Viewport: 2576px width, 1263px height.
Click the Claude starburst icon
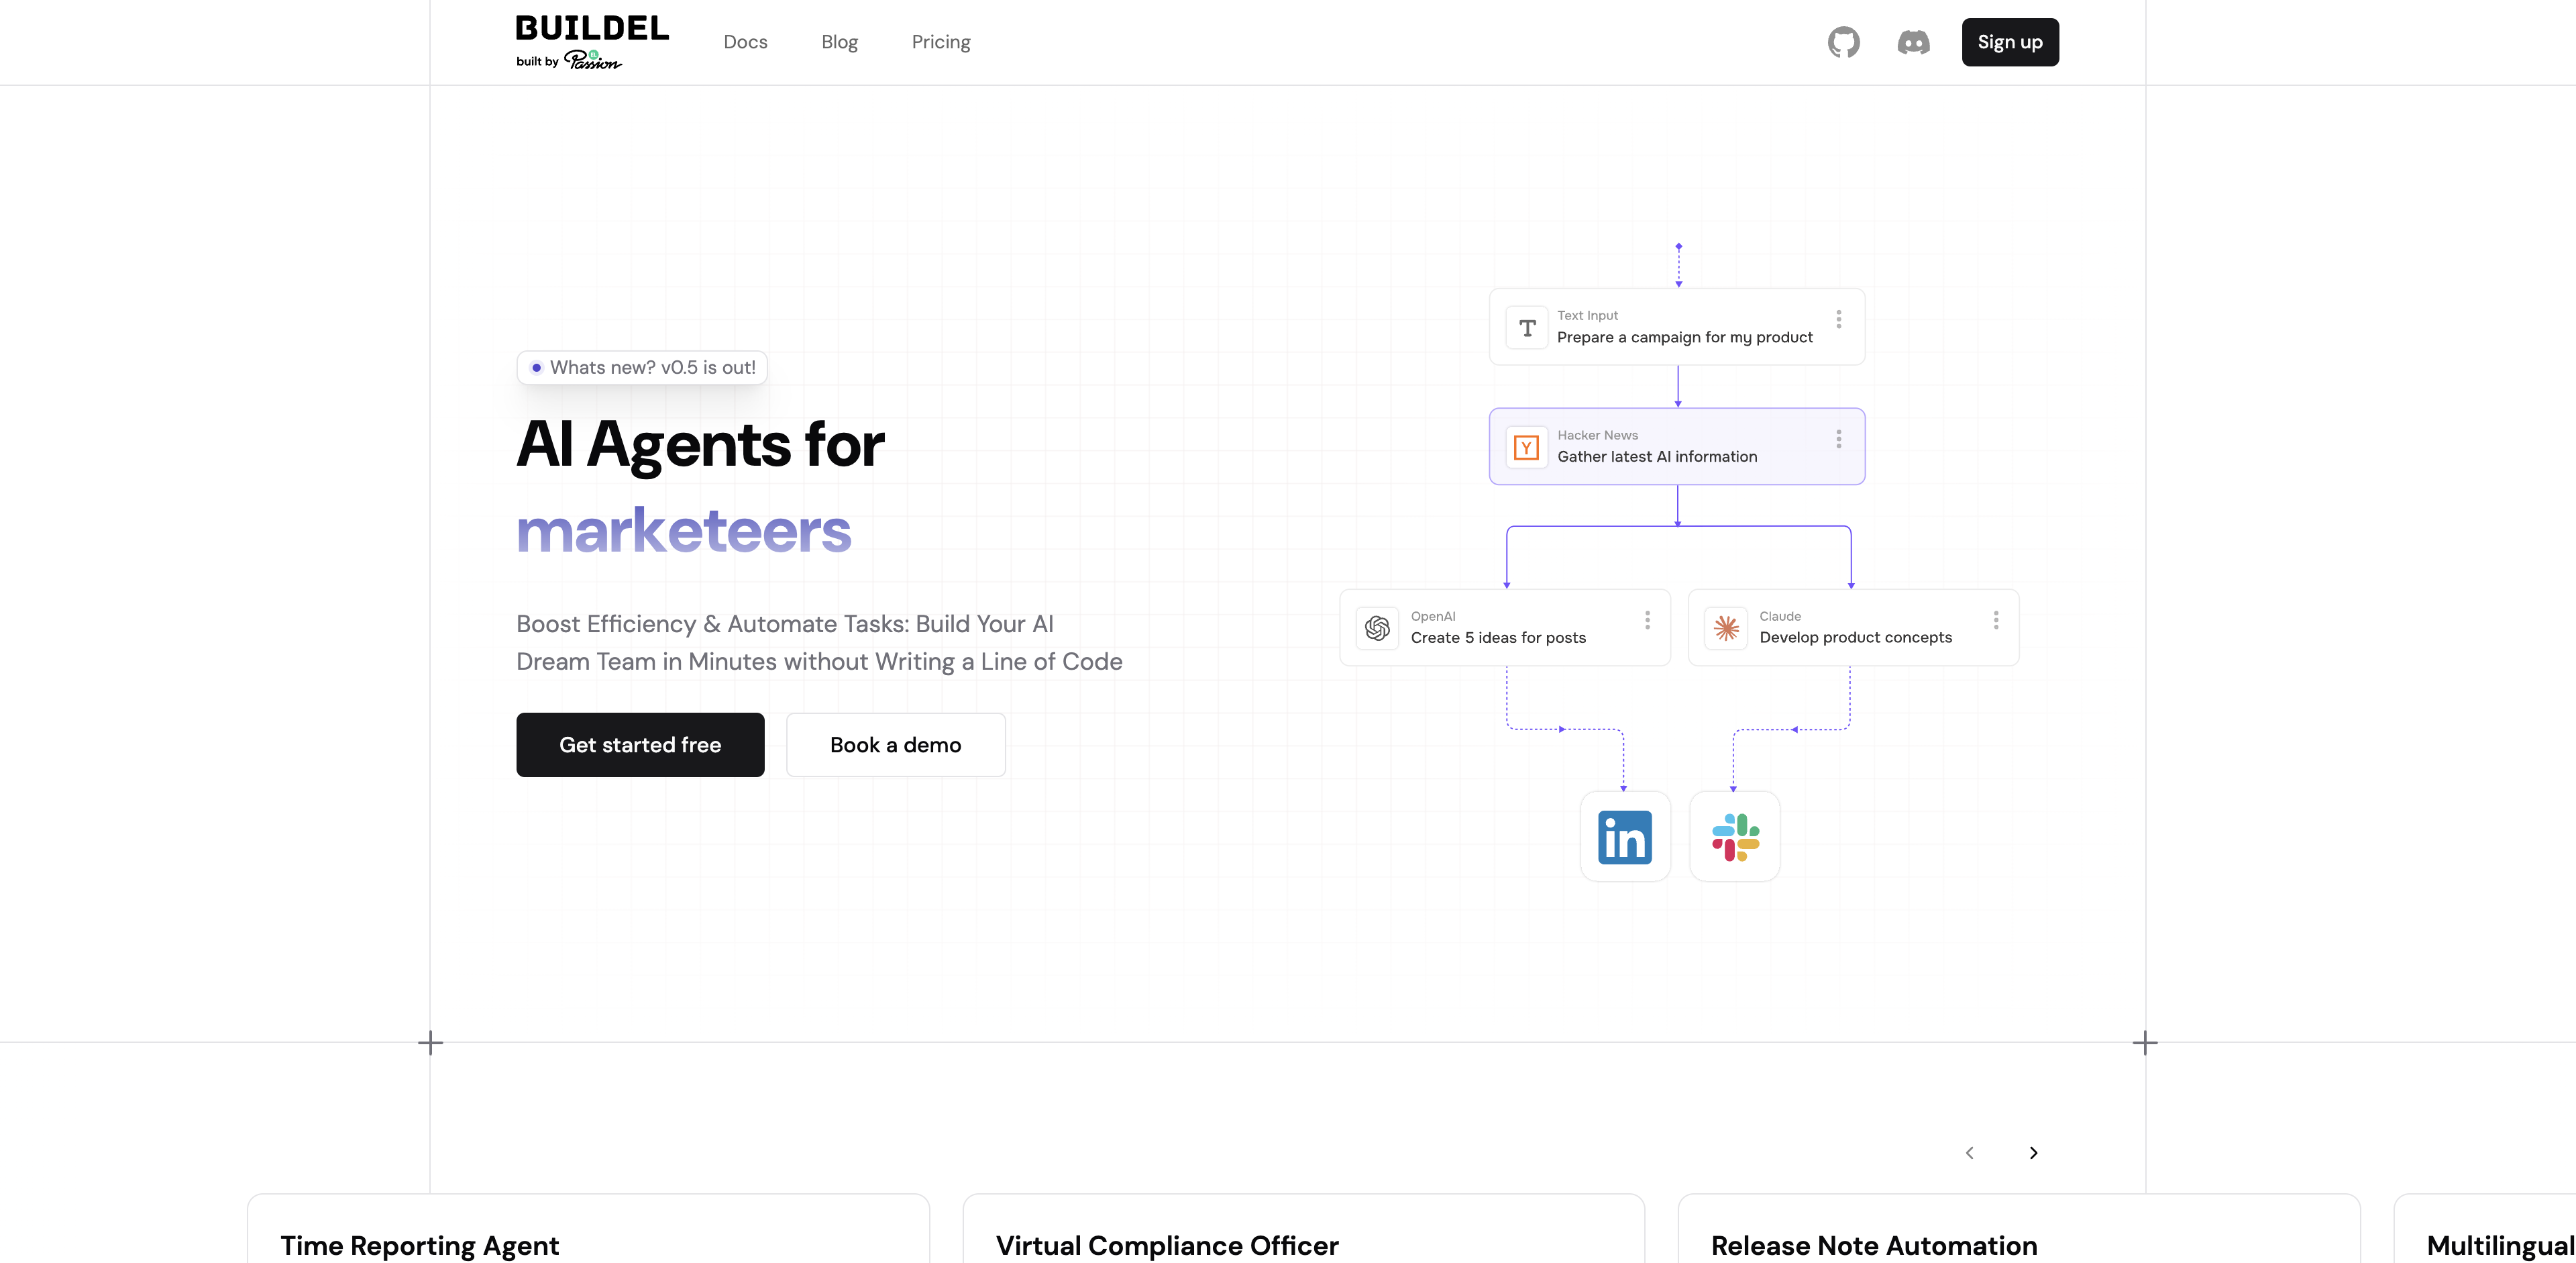click(1726, 628)
